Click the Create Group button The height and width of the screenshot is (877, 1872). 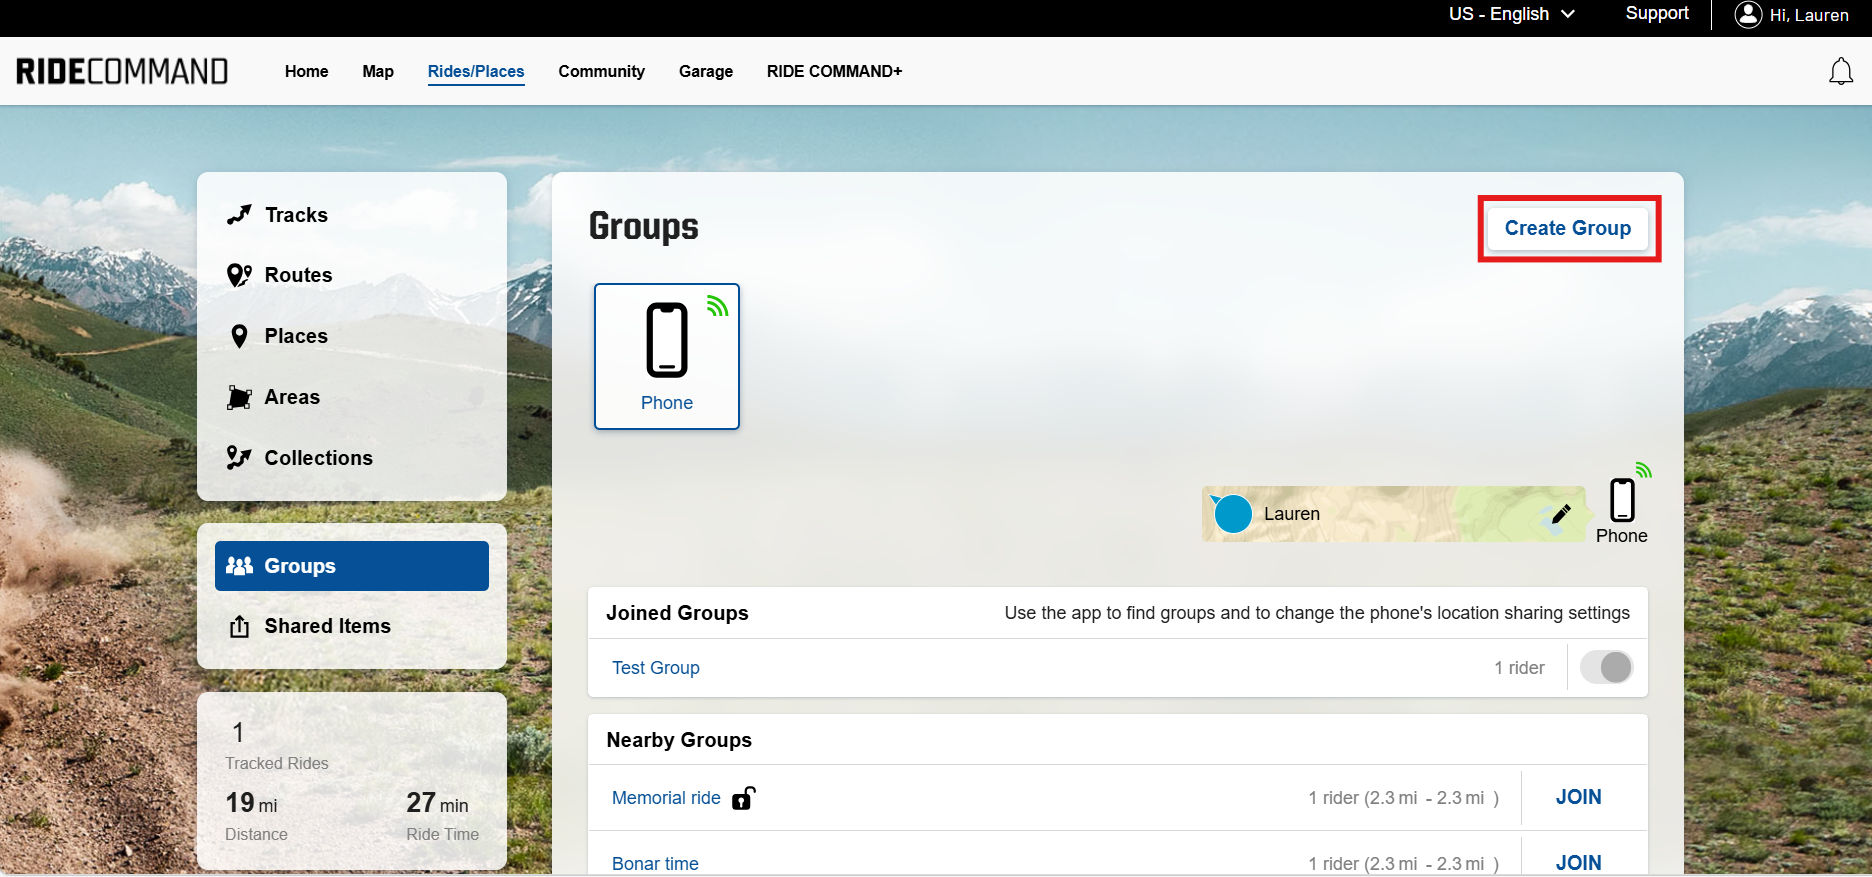1568,228
